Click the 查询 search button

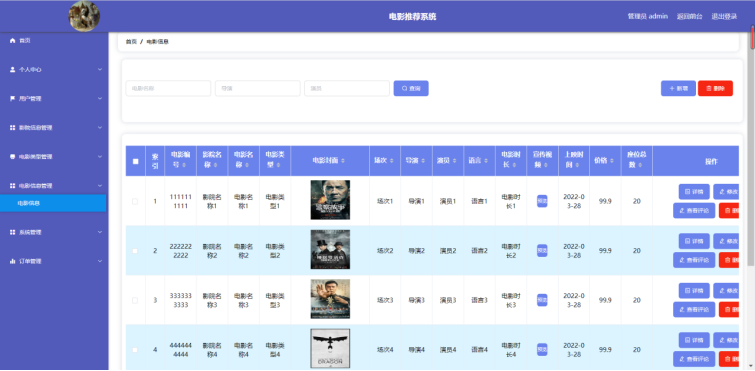point(411,89)
